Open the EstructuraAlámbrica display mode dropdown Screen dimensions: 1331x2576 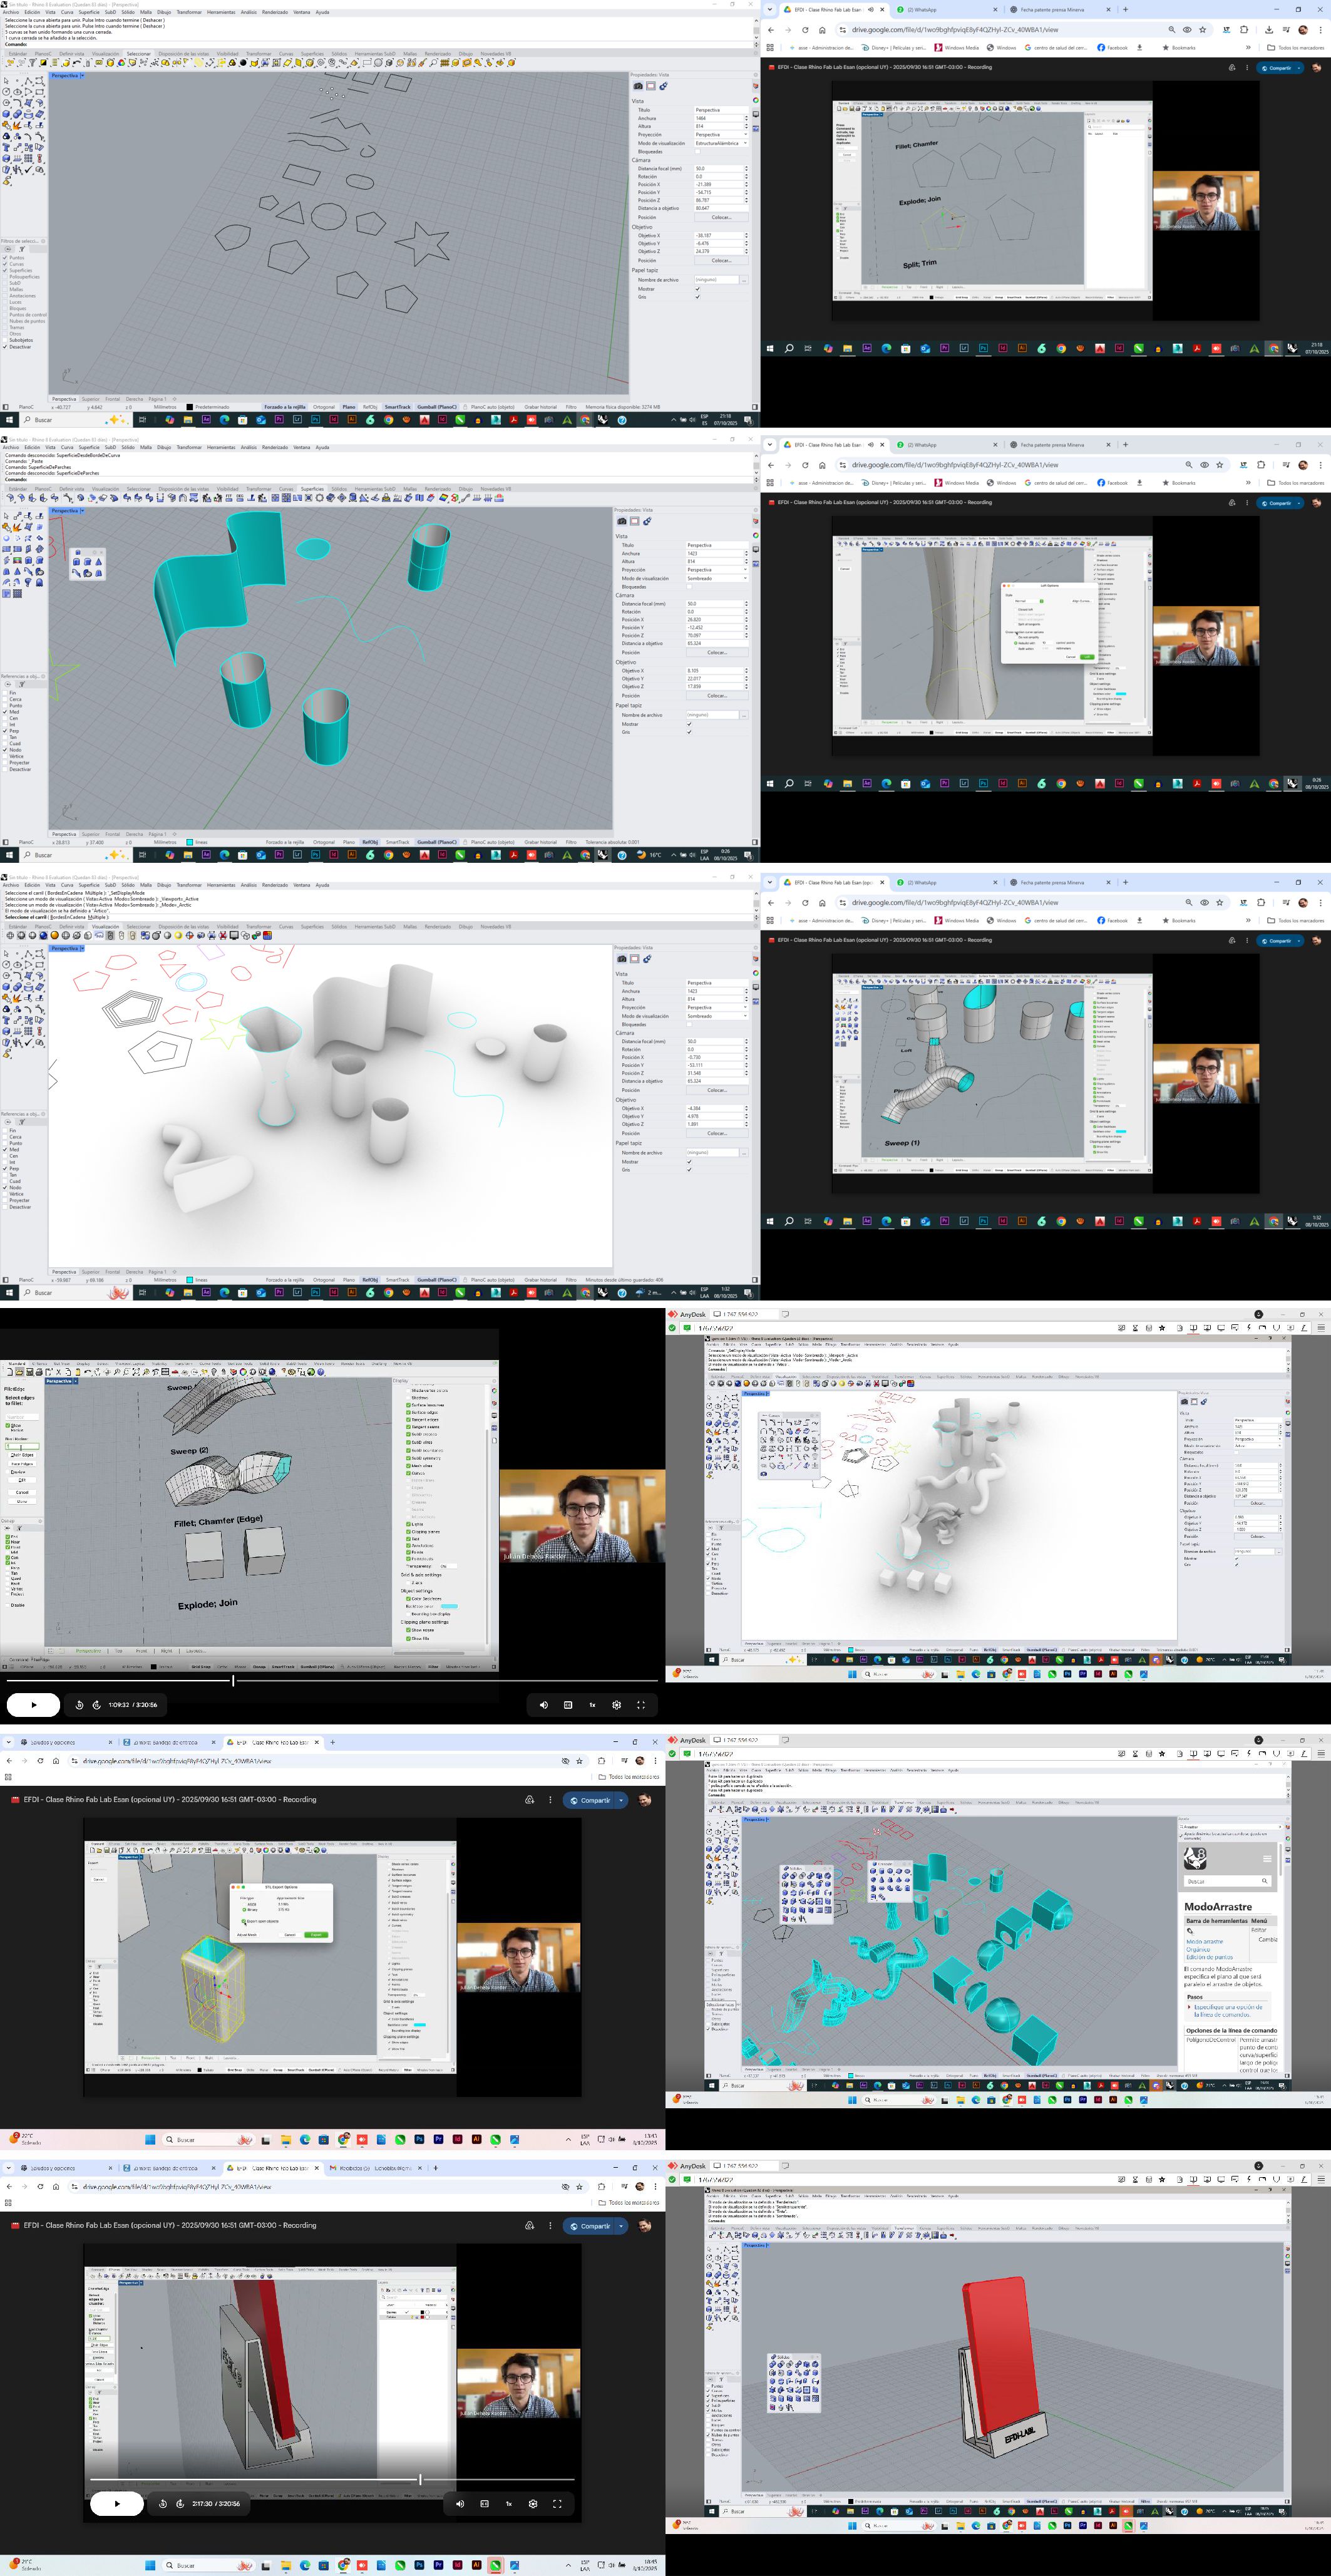tap(720, 143)
